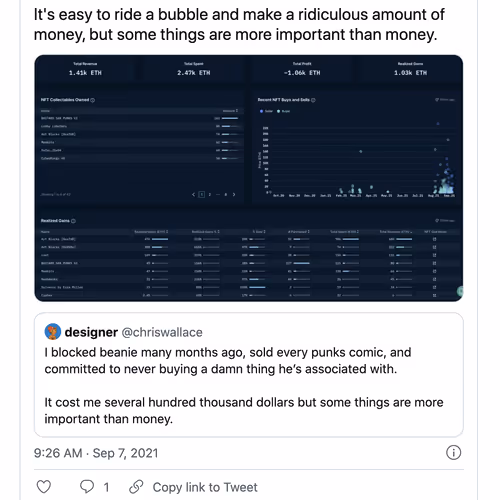Open the 9:26 AM Sep 7, 2021 timestamp
500x500 pixels.
point(96,453)
